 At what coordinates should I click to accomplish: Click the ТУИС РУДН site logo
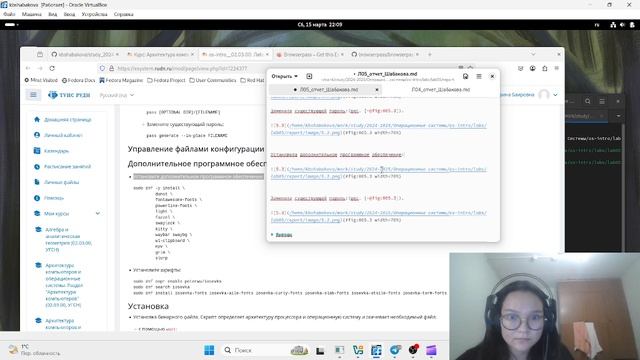tap(69, 95)
